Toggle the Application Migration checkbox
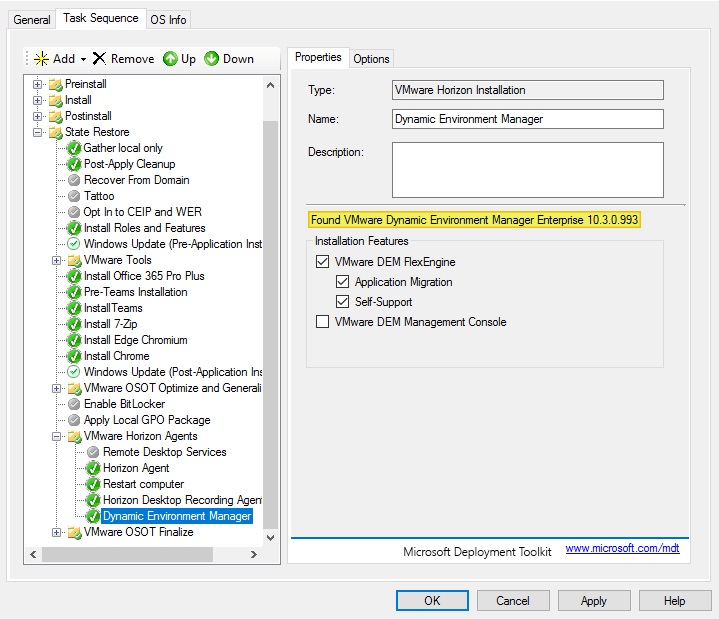719x619 pixels. click(342, 282)
